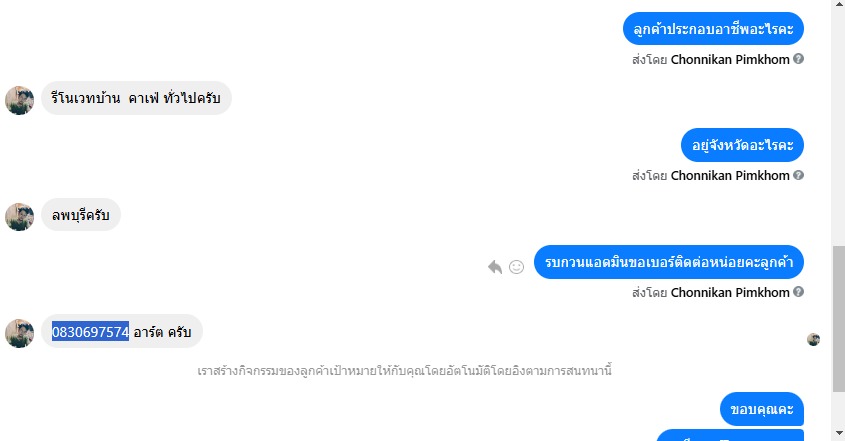Image resolution: width=845 pixels, height=441 pixels.
Task: Click the "ขอบคุณคะ" message bubble
Action: [x=761, y=408]
